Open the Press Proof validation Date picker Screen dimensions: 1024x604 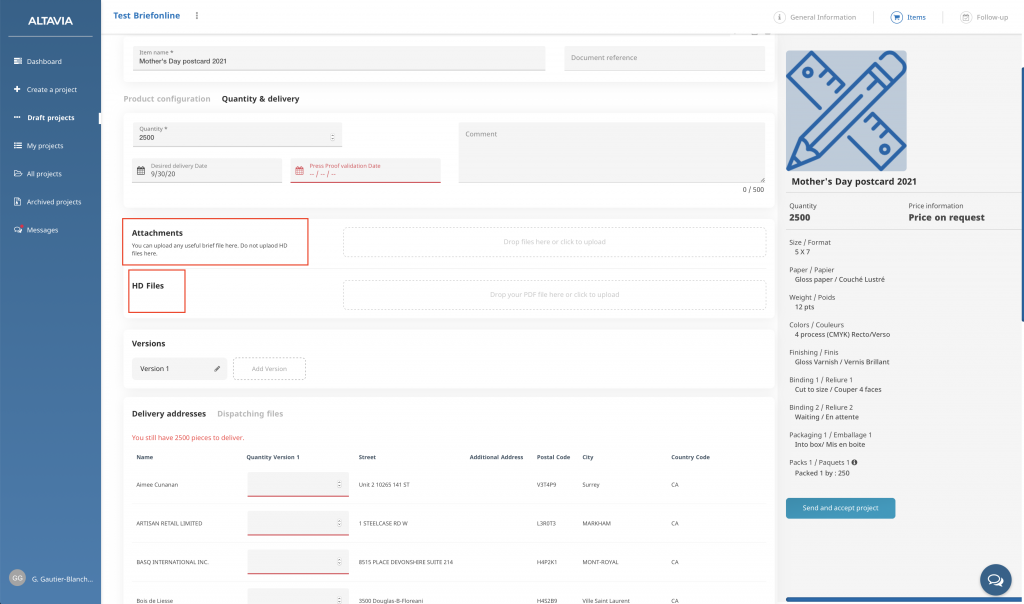pyautogui.click(x=365, y=170)
